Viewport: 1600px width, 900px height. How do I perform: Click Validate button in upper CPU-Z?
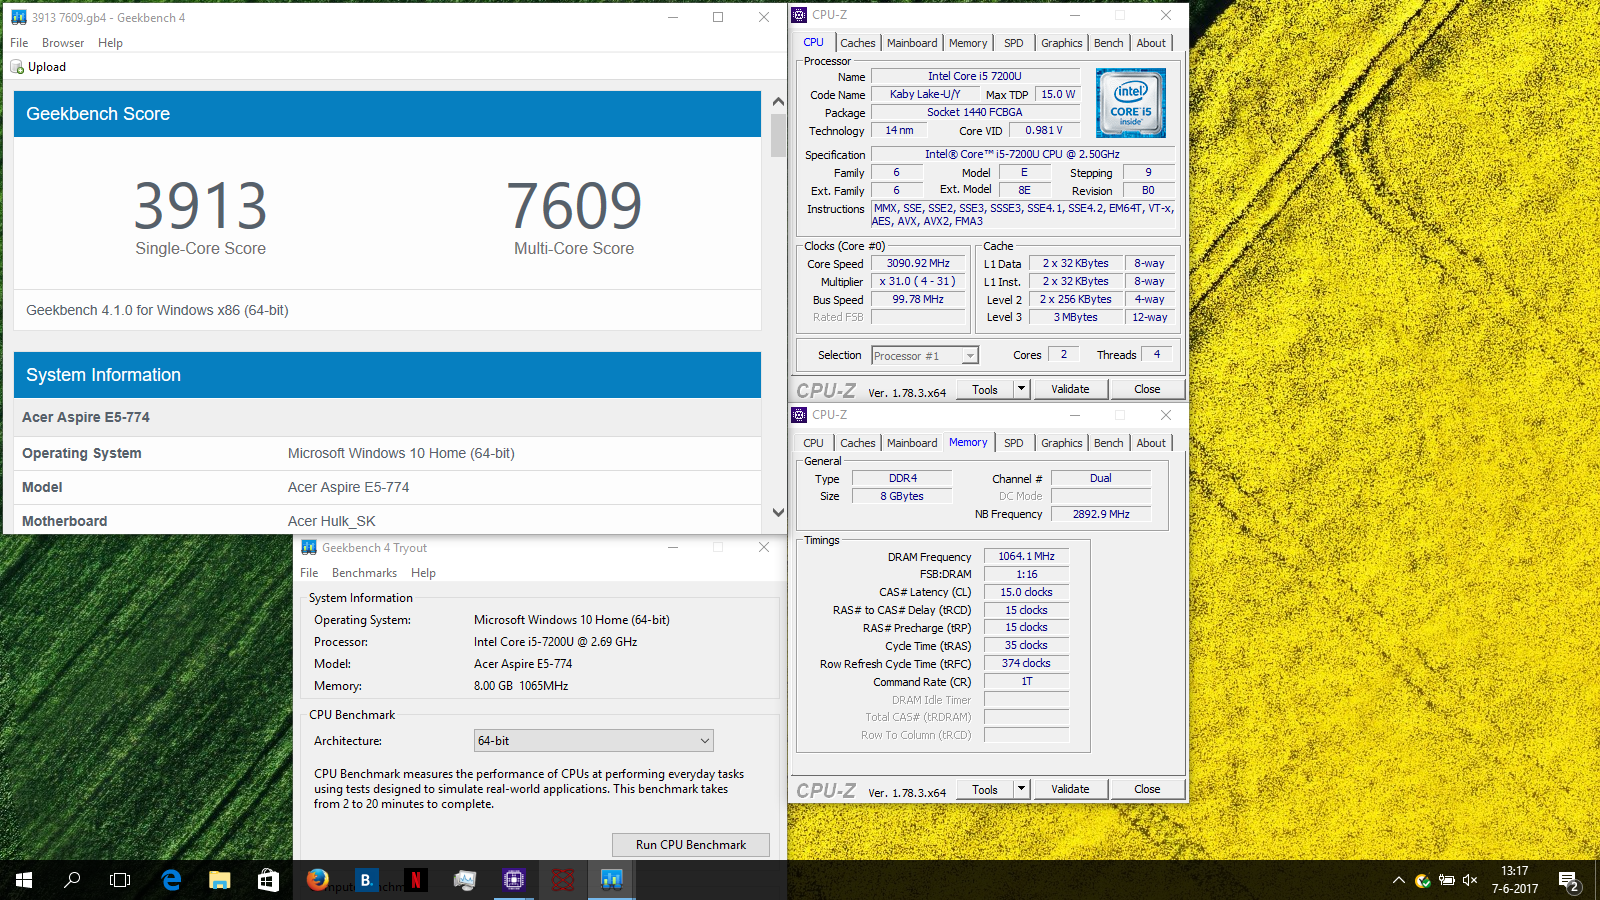click(x=1070, y=389)
